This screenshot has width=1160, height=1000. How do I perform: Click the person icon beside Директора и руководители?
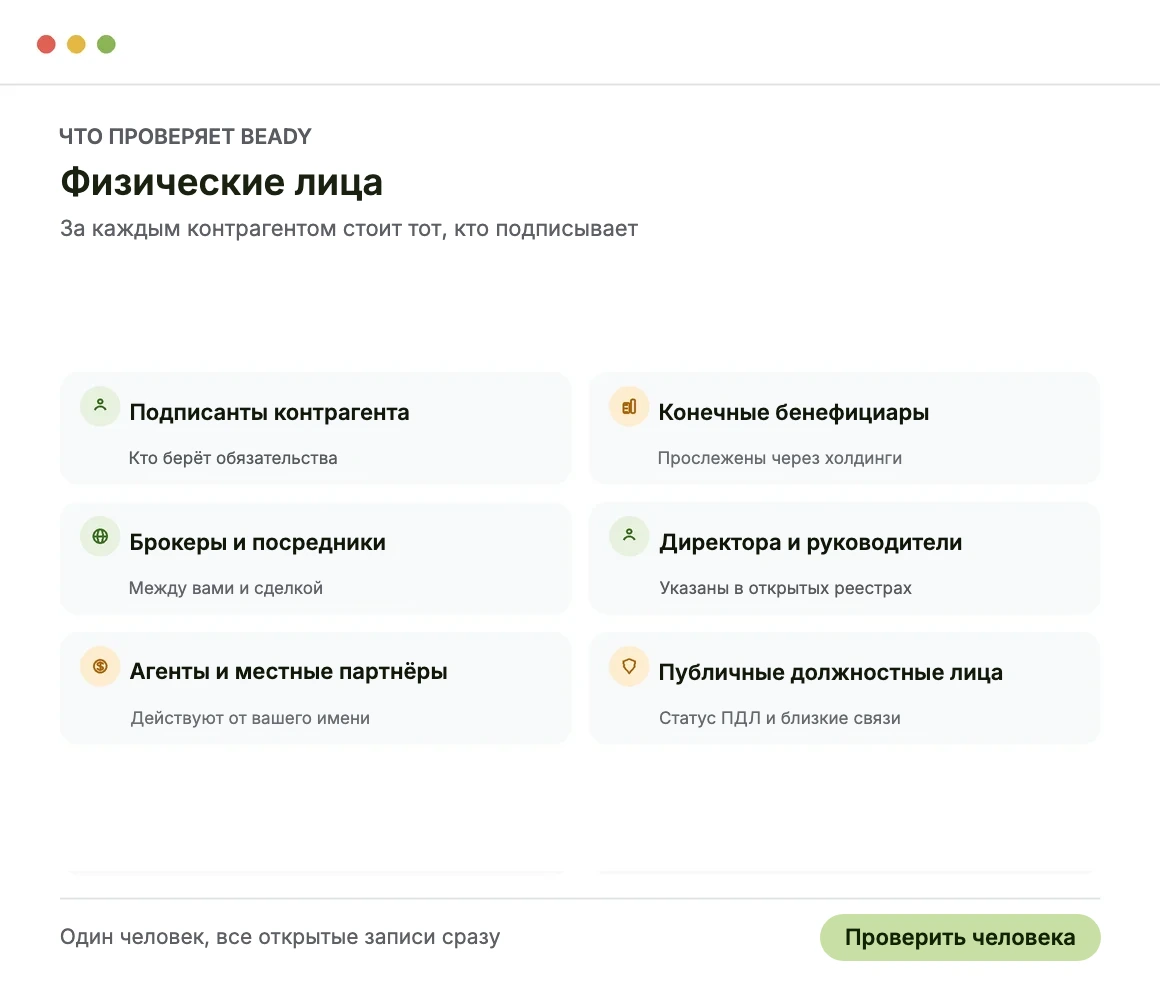click(x=629, y=536)
